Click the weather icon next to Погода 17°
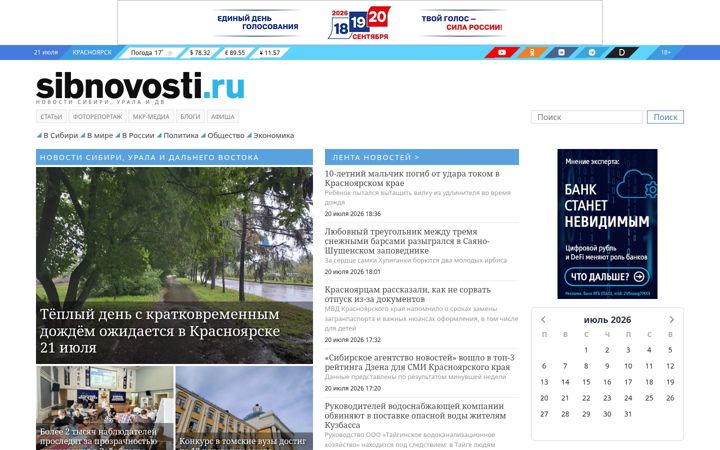Screen dimensions: 720x450 tap(169, 53)
